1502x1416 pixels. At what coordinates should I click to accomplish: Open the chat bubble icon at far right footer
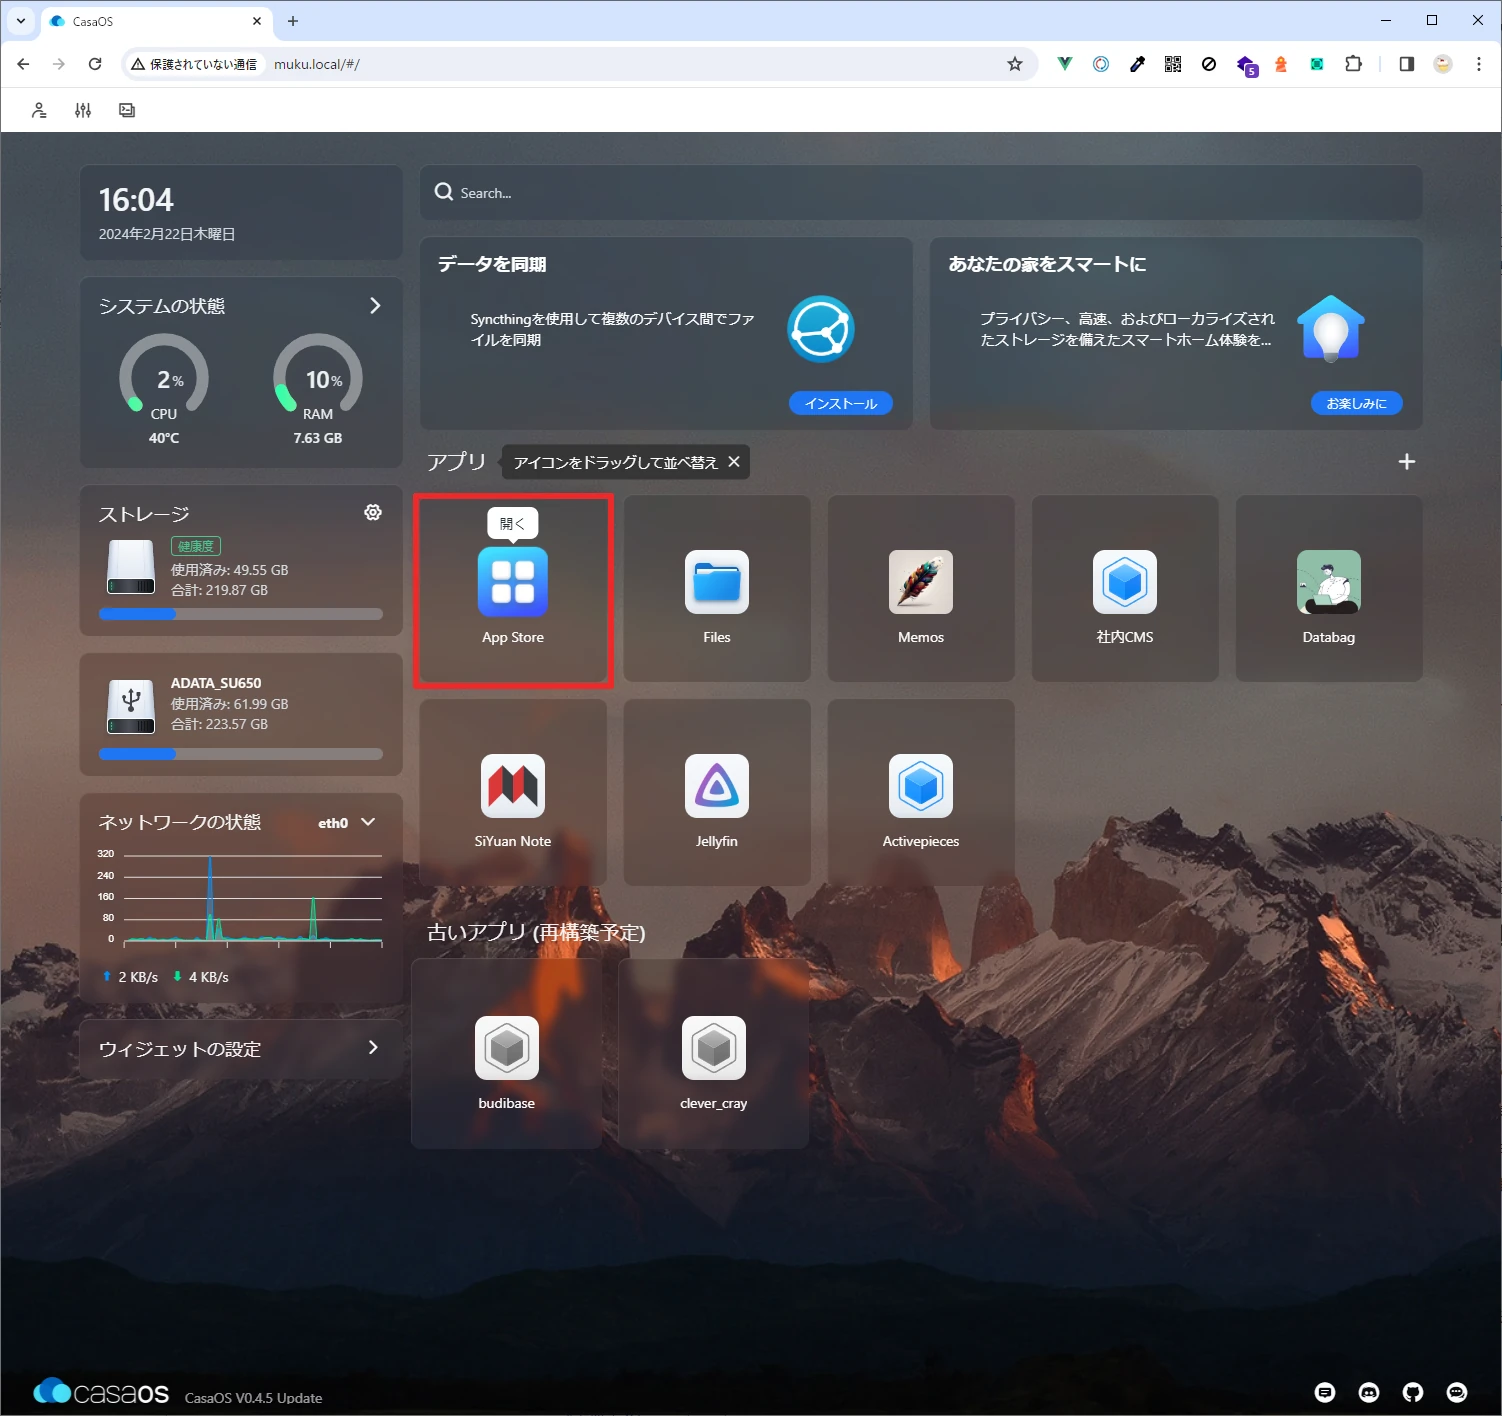(1457, 1392)
